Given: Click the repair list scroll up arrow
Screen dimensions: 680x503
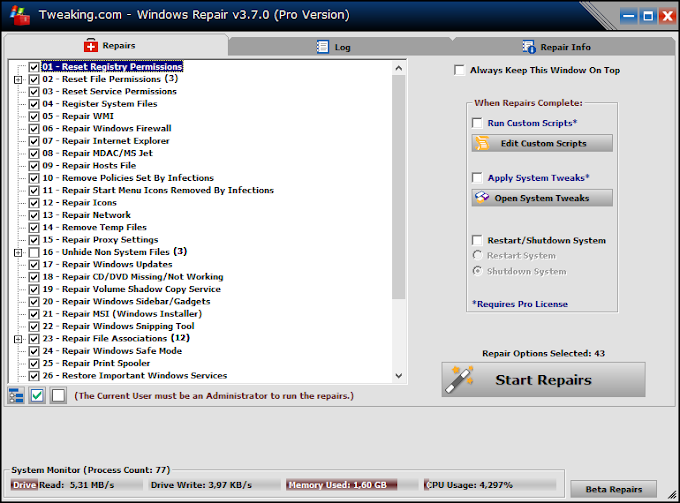Looking at the screenshot, I should point(399,68).
